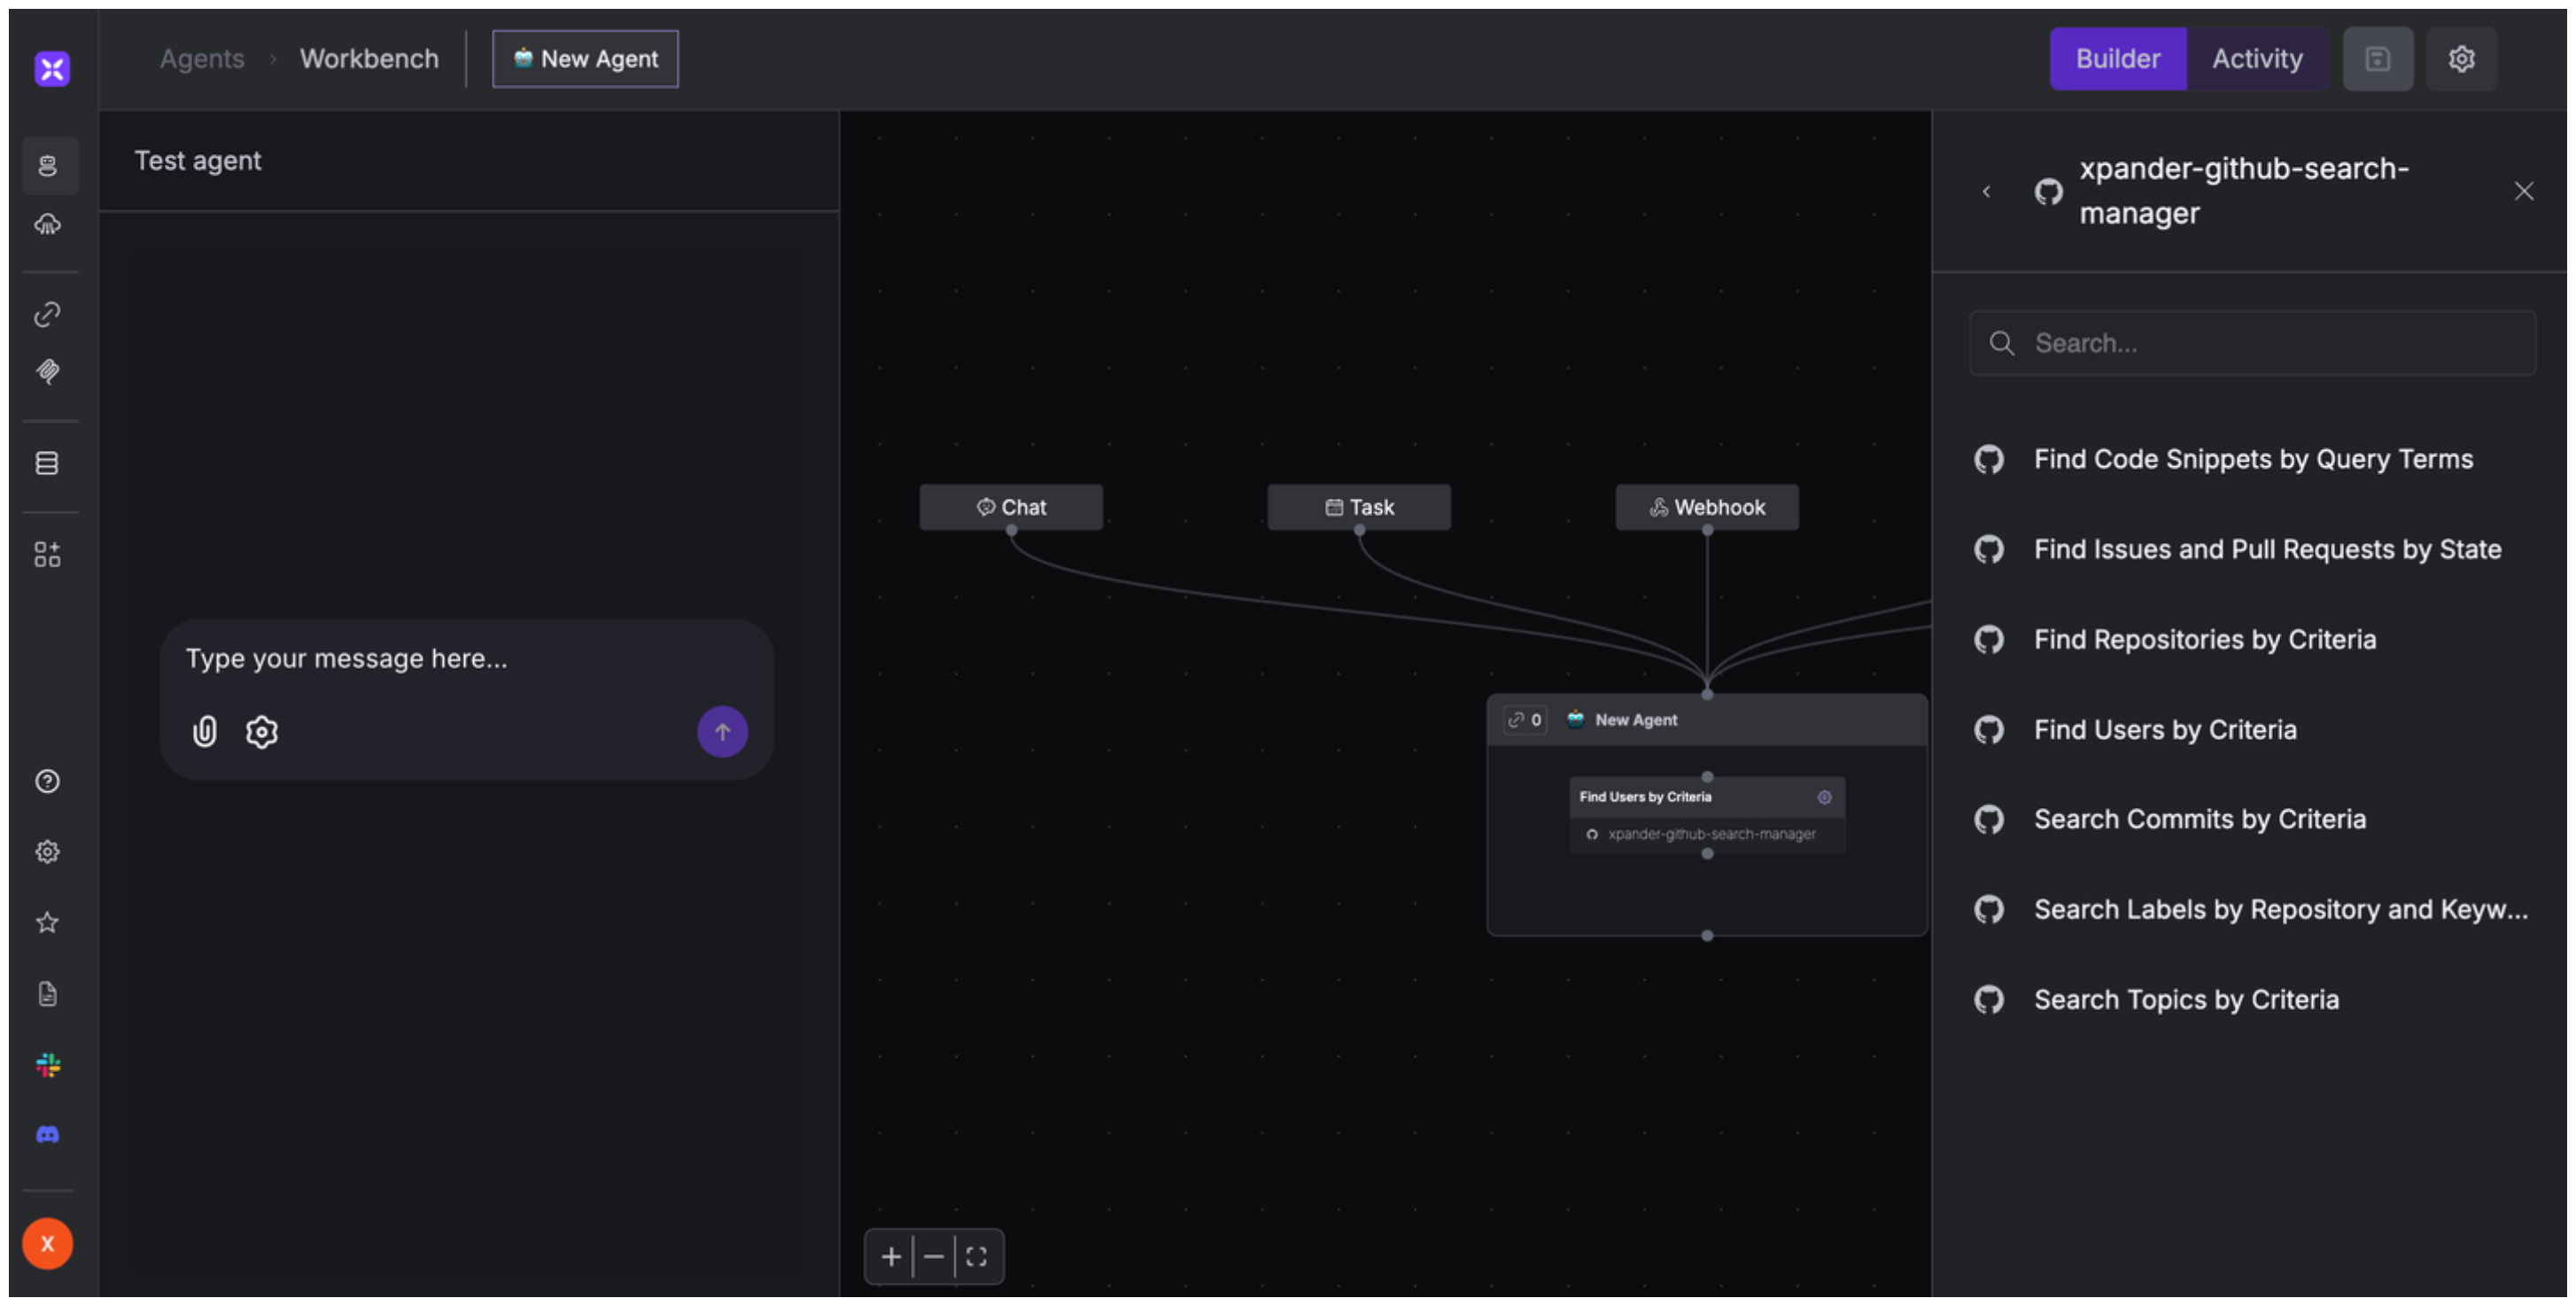Send message with the purple arrow button
Viewport: 2576px width, 1306px height.
pyautogui.click(x=722, y=732)
